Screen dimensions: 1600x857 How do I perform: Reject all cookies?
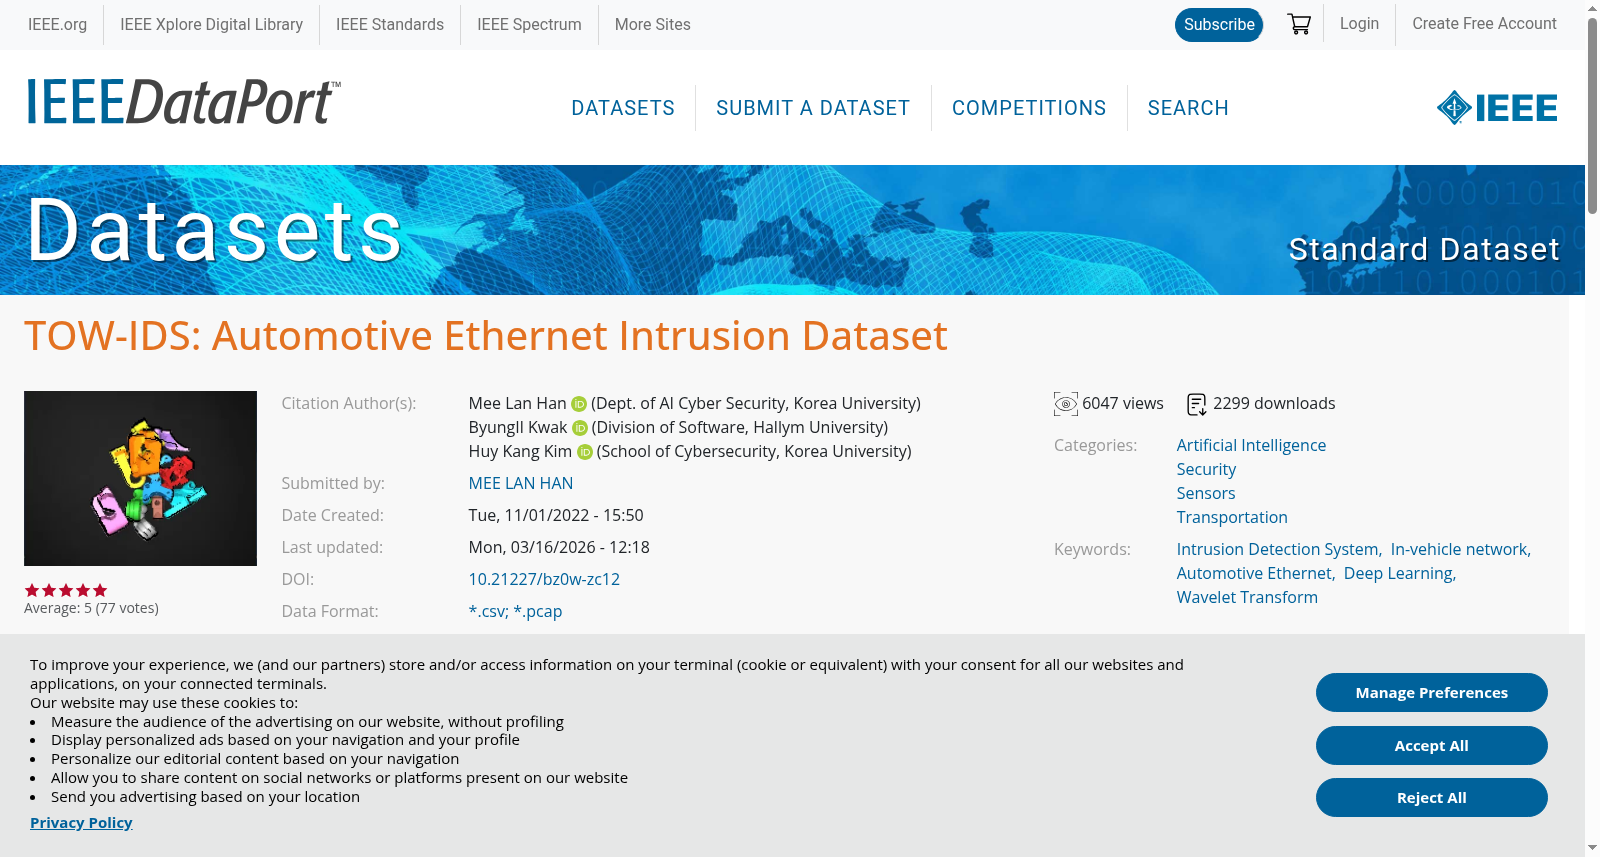tap(1432, 798)
